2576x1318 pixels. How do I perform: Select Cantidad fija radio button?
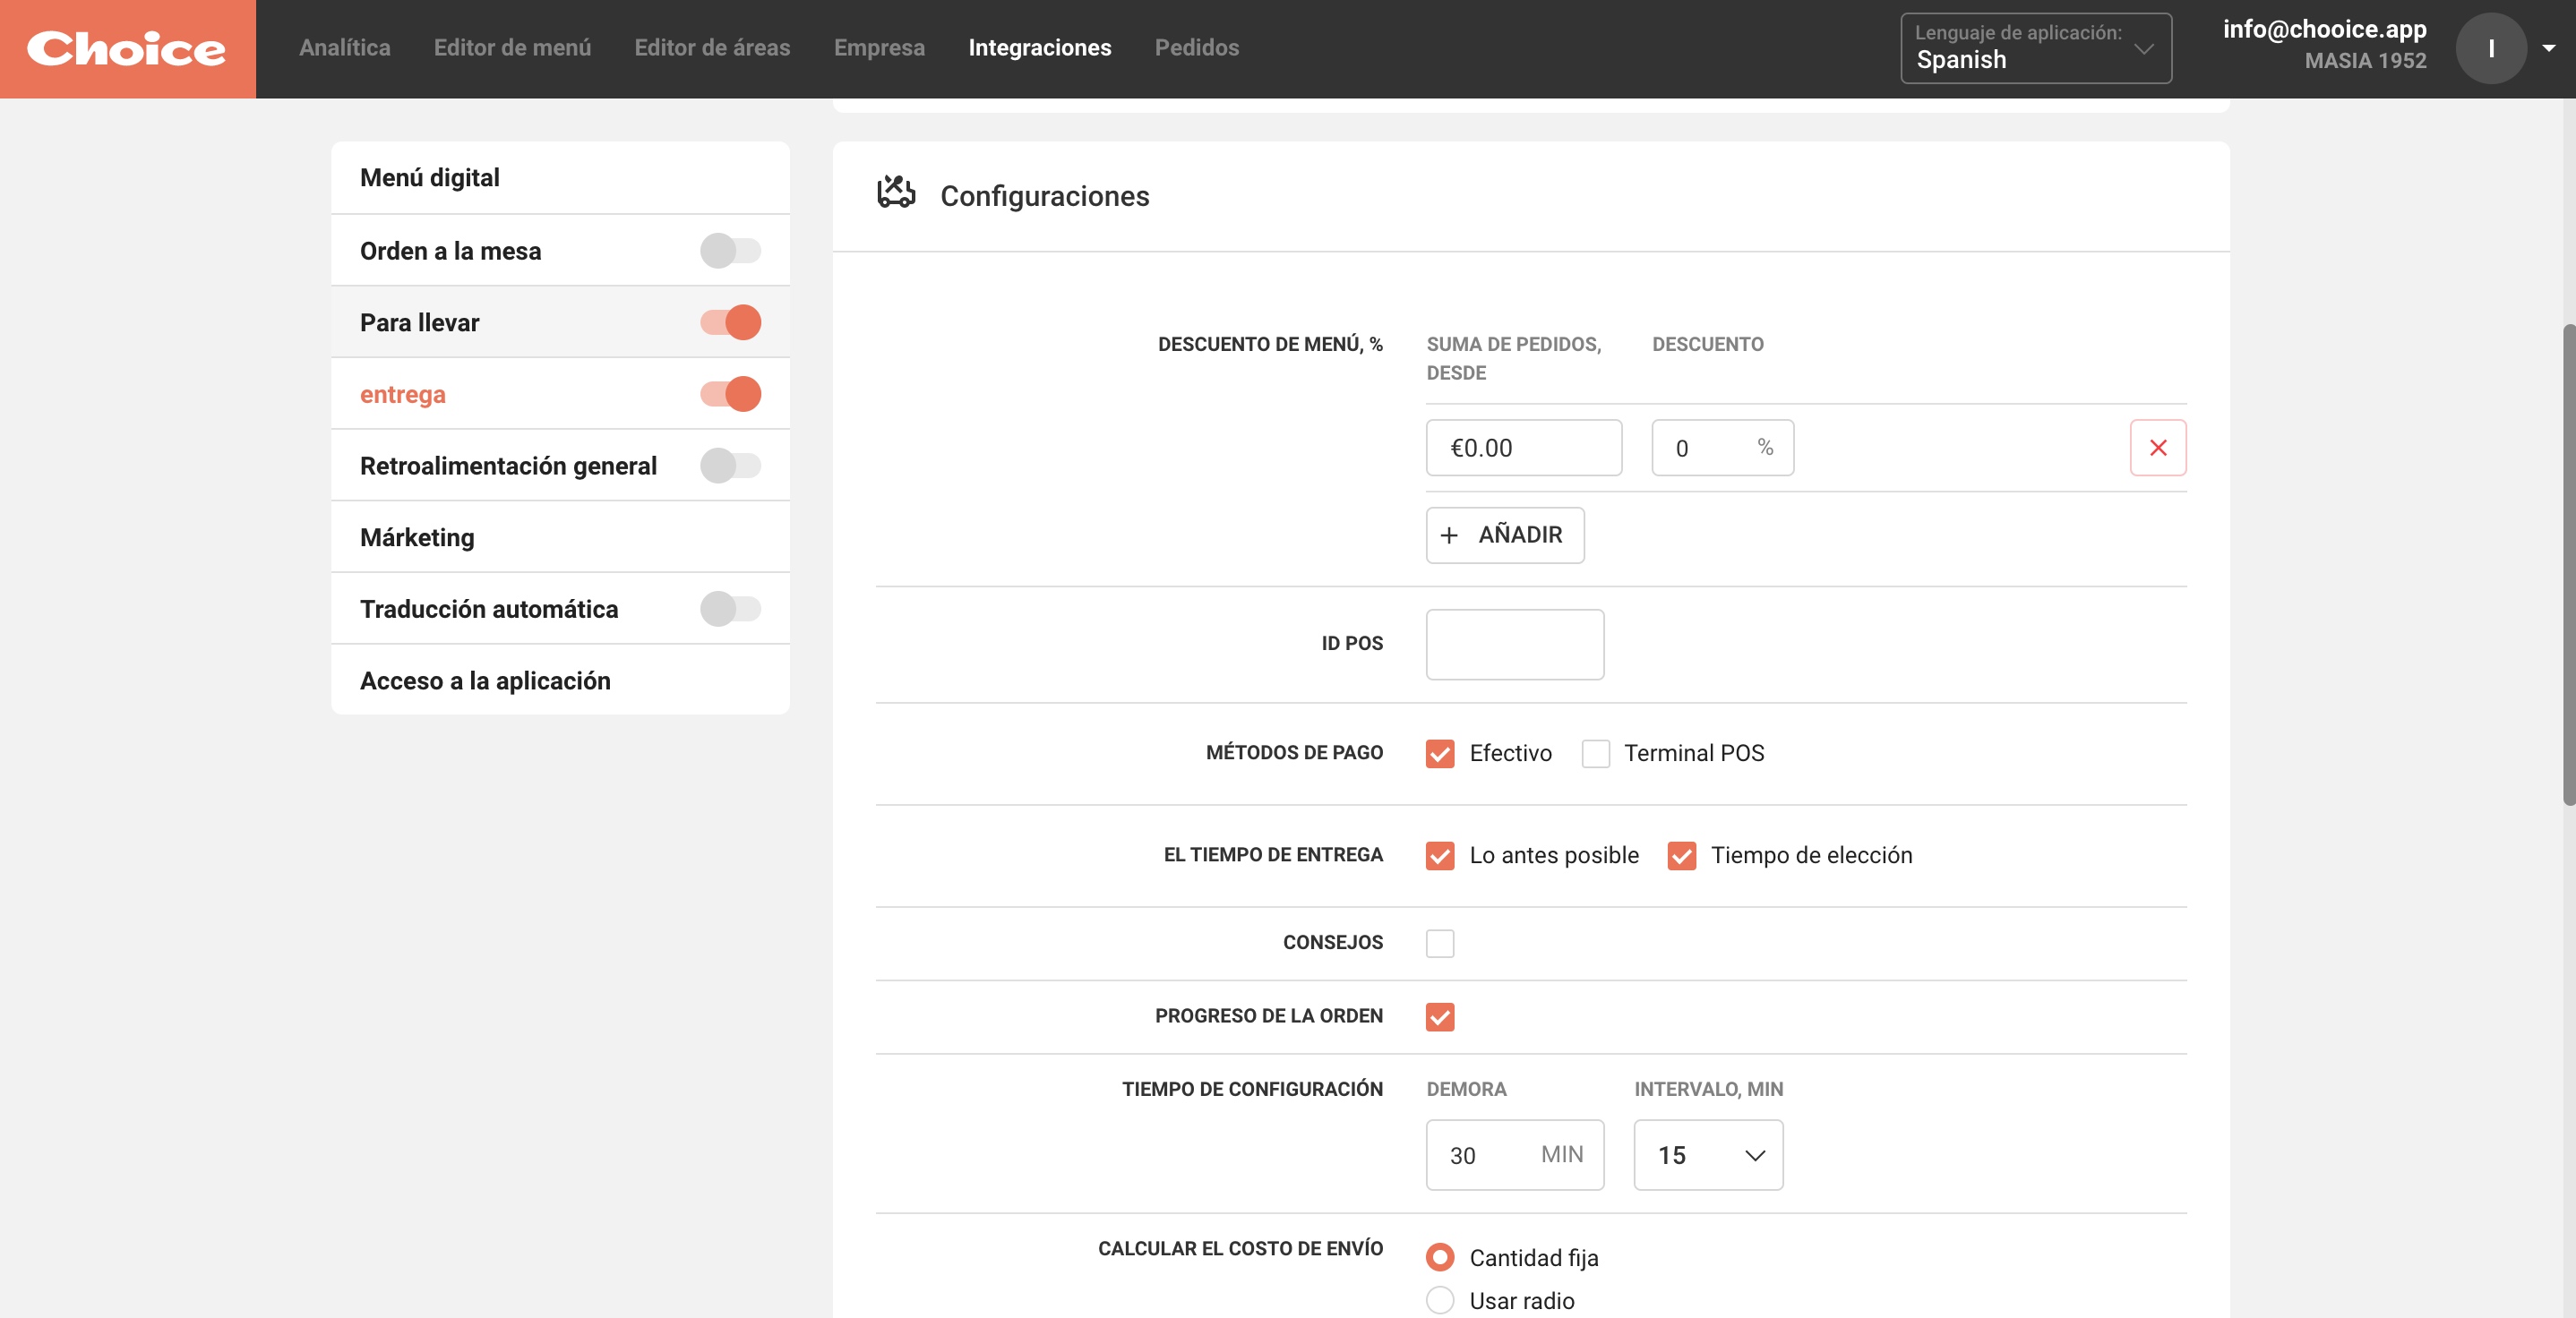1439,1257
